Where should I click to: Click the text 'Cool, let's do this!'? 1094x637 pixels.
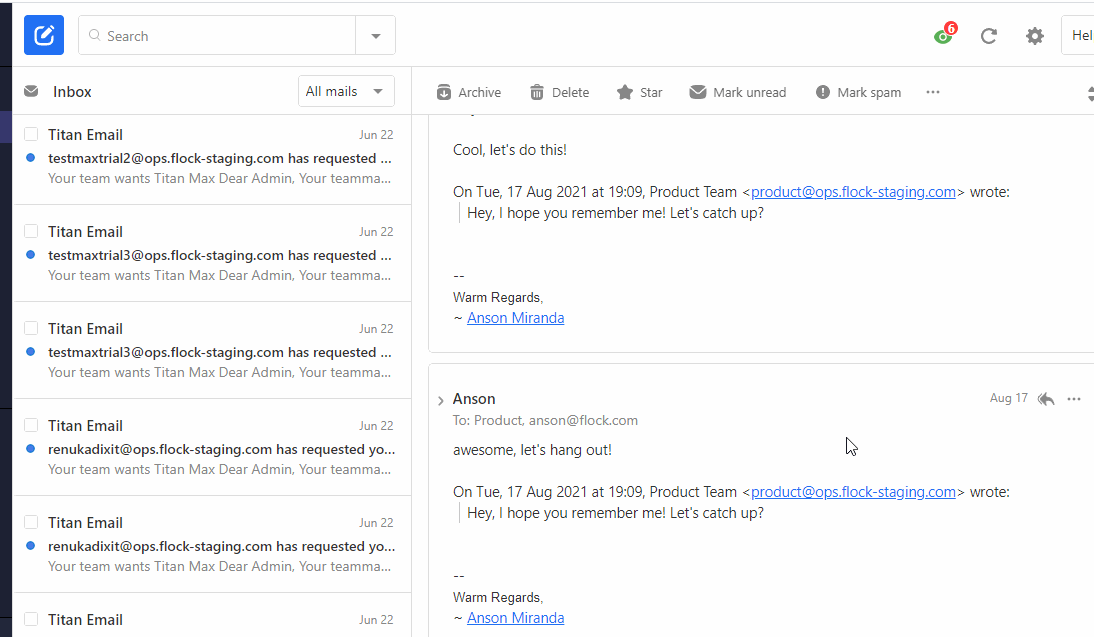point(509,150)
